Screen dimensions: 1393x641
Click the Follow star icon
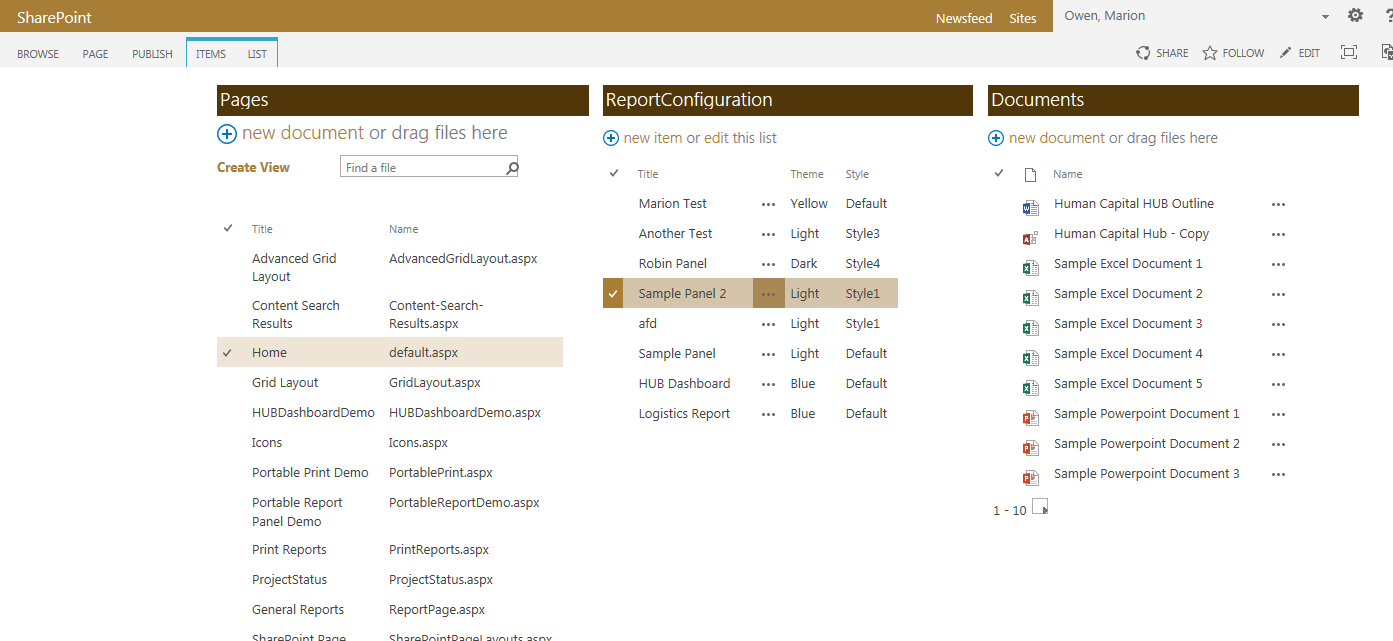1208,52
